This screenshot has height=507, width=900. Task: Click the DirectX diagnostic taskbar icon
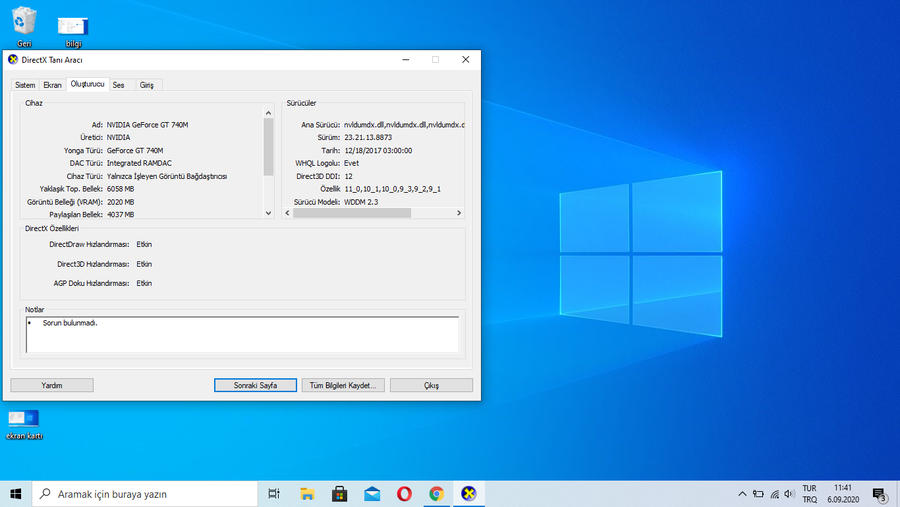pos(469,494)
